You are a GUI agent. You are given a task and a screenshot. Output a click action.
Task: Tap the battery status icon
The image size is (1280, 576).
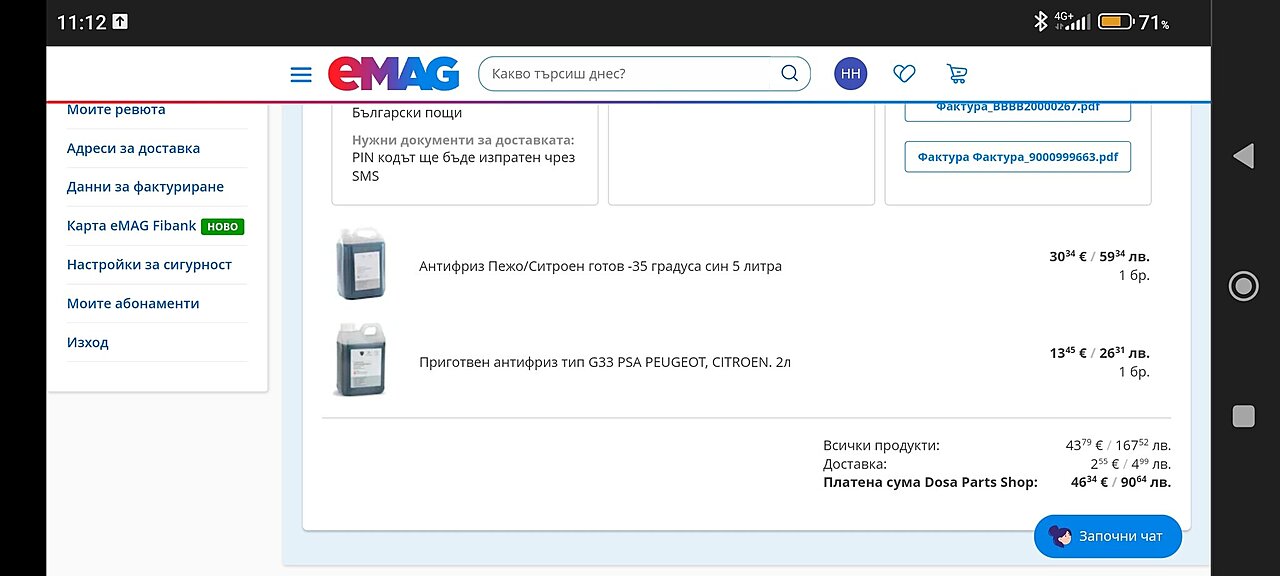pos(1115,21)
